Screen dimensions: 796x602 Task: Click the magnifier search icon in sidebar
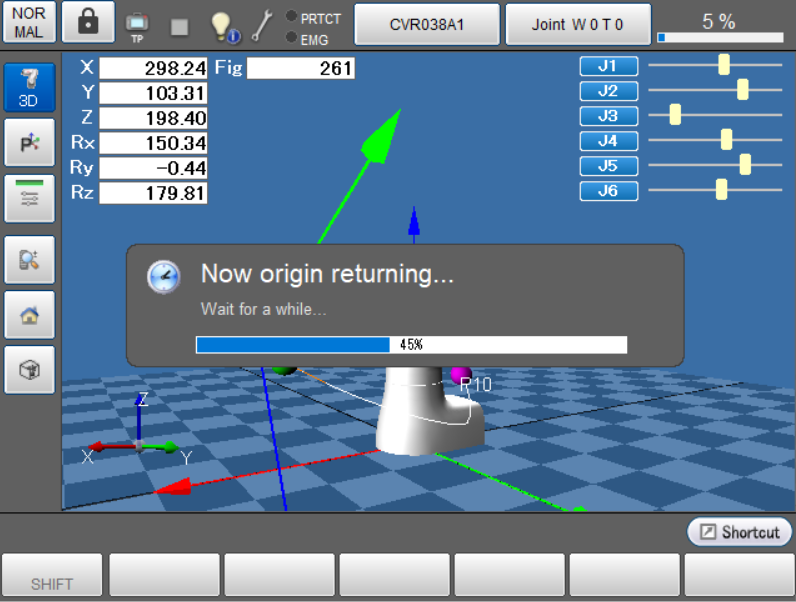point(29,259)
